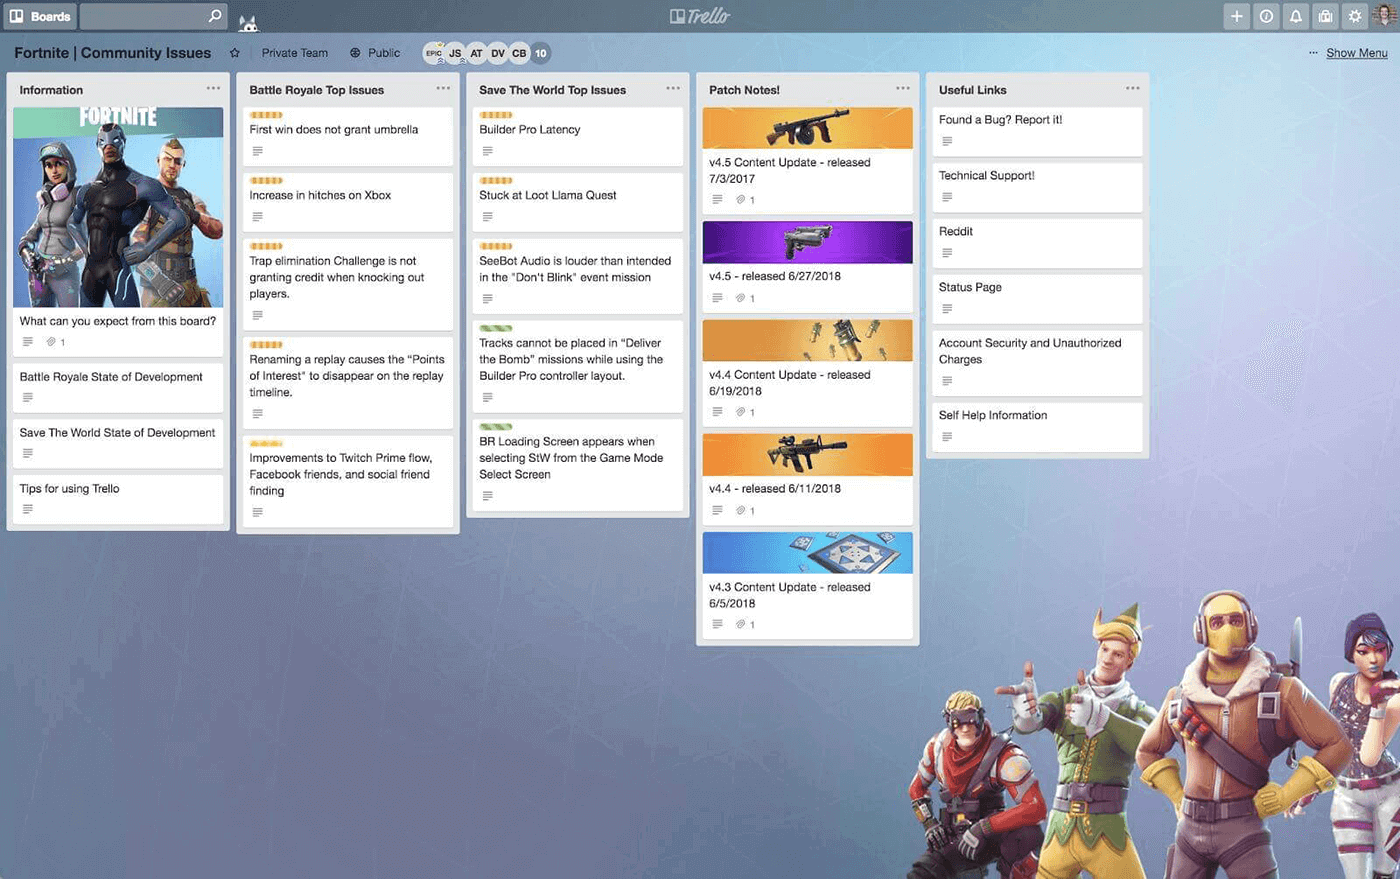Open v4.4 released 6/11/2018 card

808,479
